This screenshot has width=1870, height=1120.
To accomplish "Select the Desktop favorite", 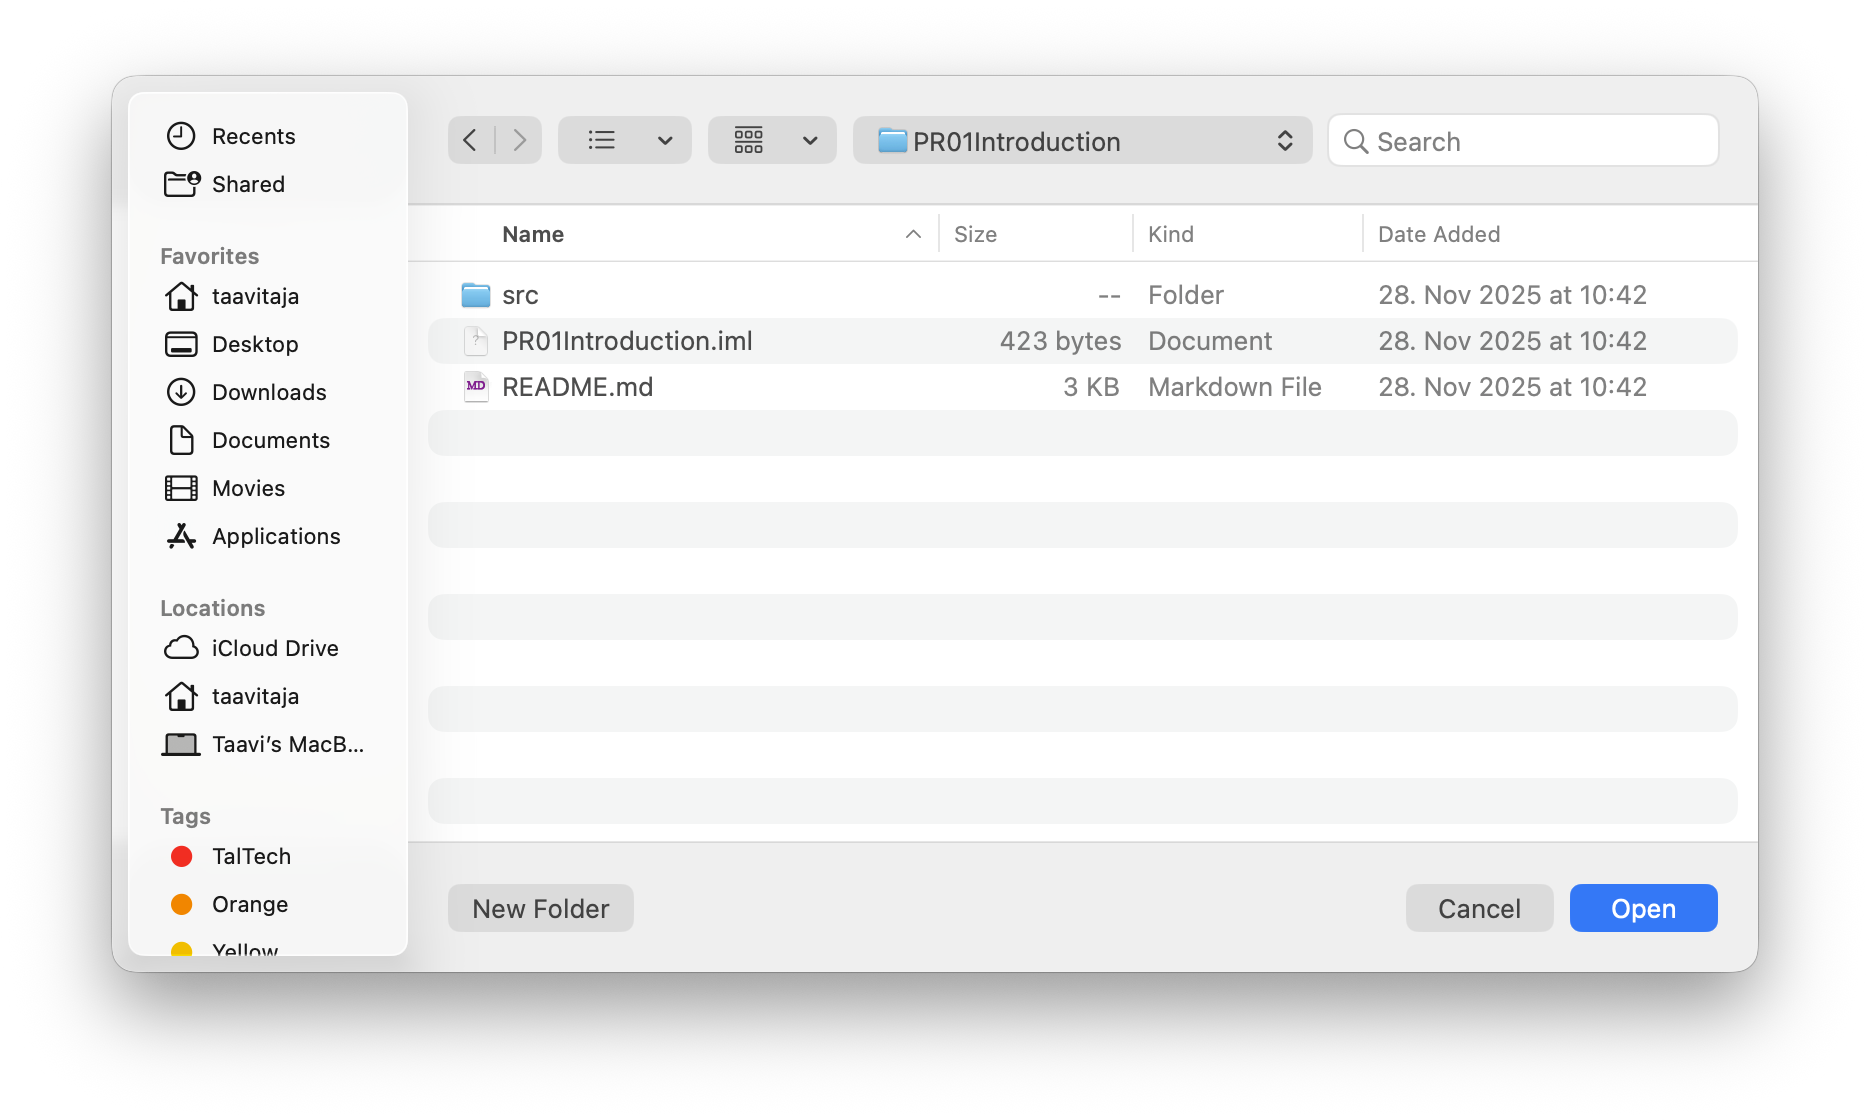I will click(x=255, y=344).
